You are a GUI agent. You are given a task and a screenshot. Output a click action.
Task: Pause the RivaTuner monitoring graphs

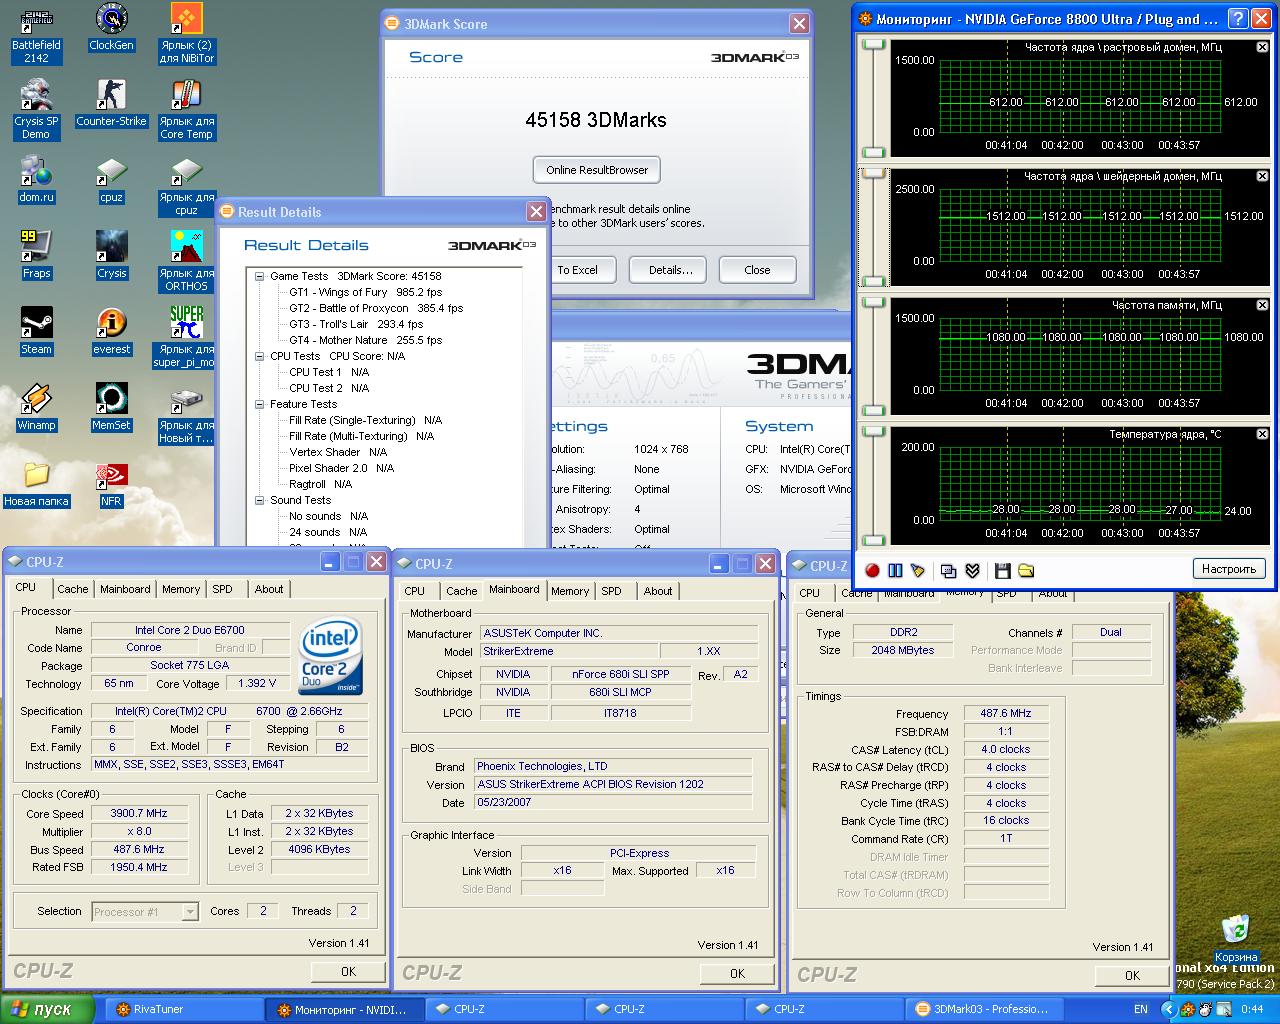[895, 570]
